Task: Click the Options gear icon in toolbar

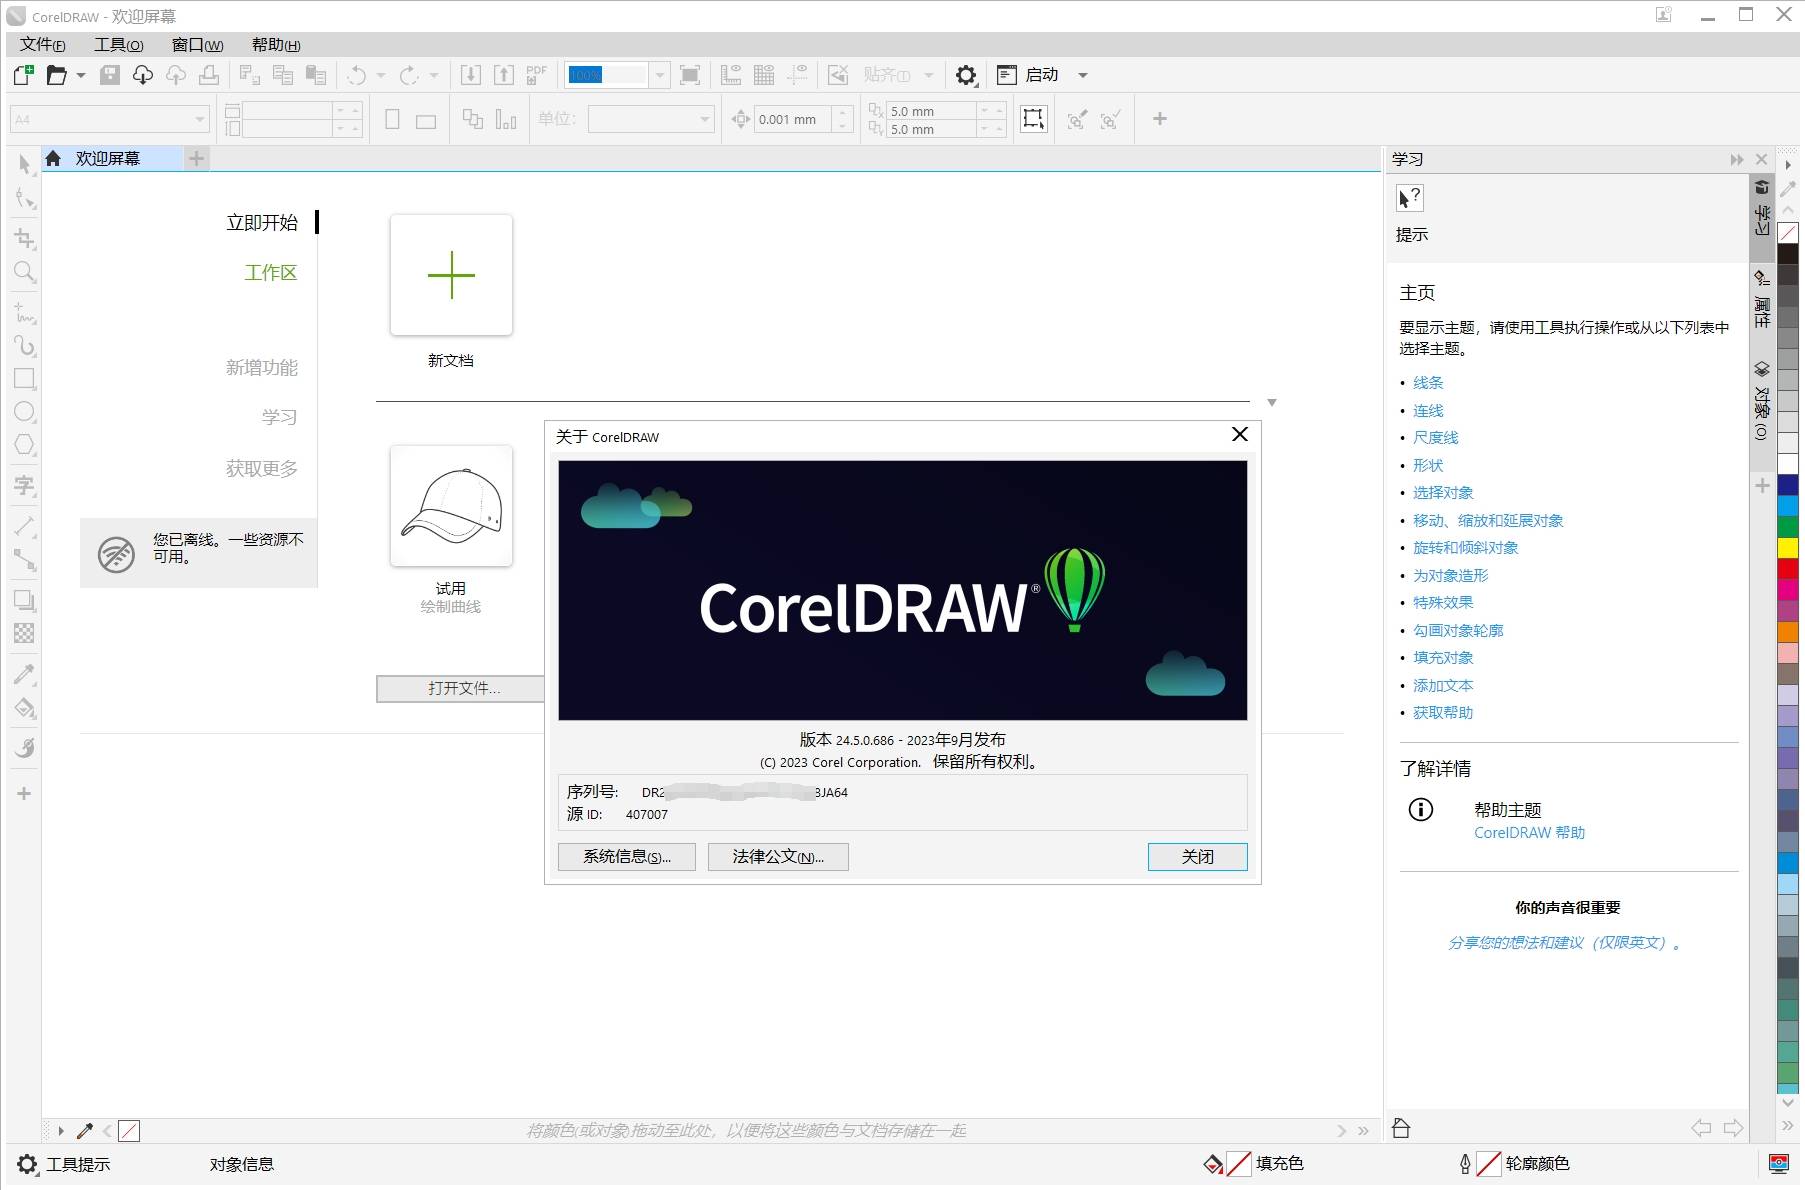Action: [x=965, y=75]
